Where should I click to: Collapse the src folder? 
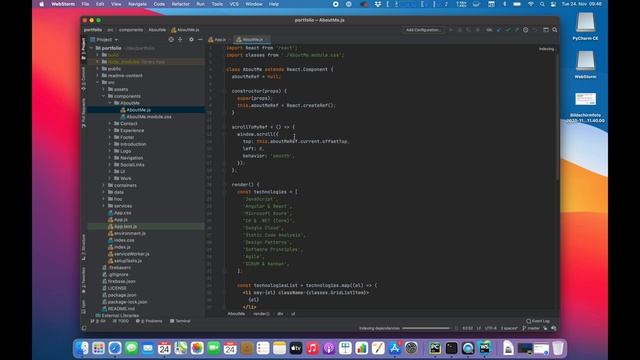(98, 82)
